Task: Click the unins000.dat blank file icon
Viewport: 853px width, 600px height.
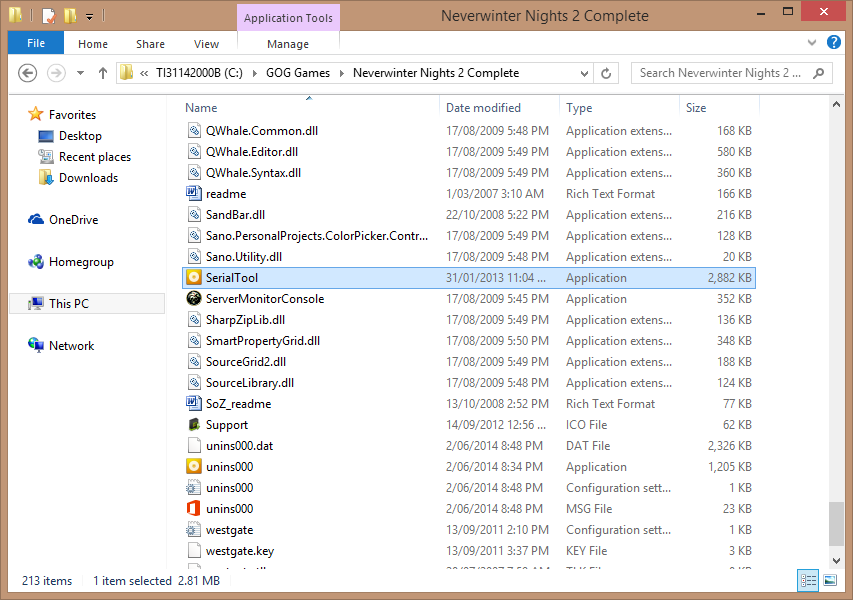Action: tap(194, 446)
